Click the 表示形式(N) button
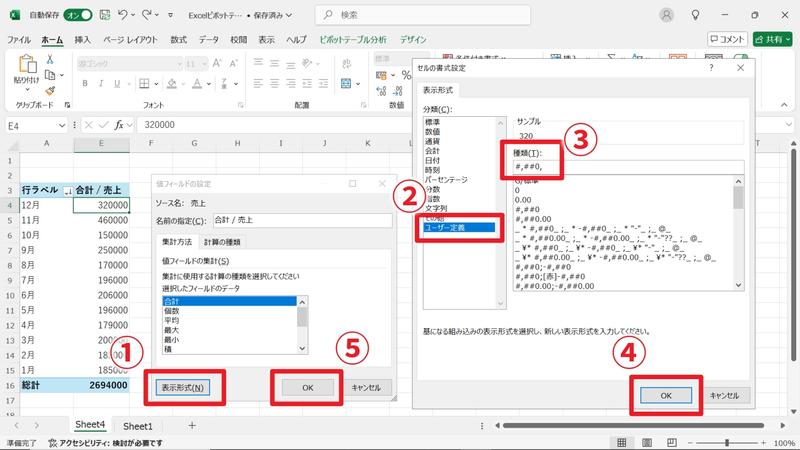The image size is (800, 450). coord(183,387)
